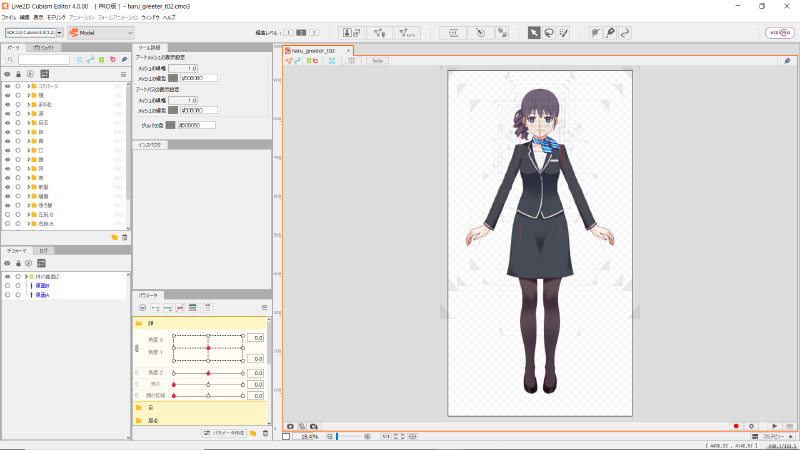Expand the コアパーツ folder
Image resolution: width=800 pixels, height=450 pixels.
[x=29, y=86]
